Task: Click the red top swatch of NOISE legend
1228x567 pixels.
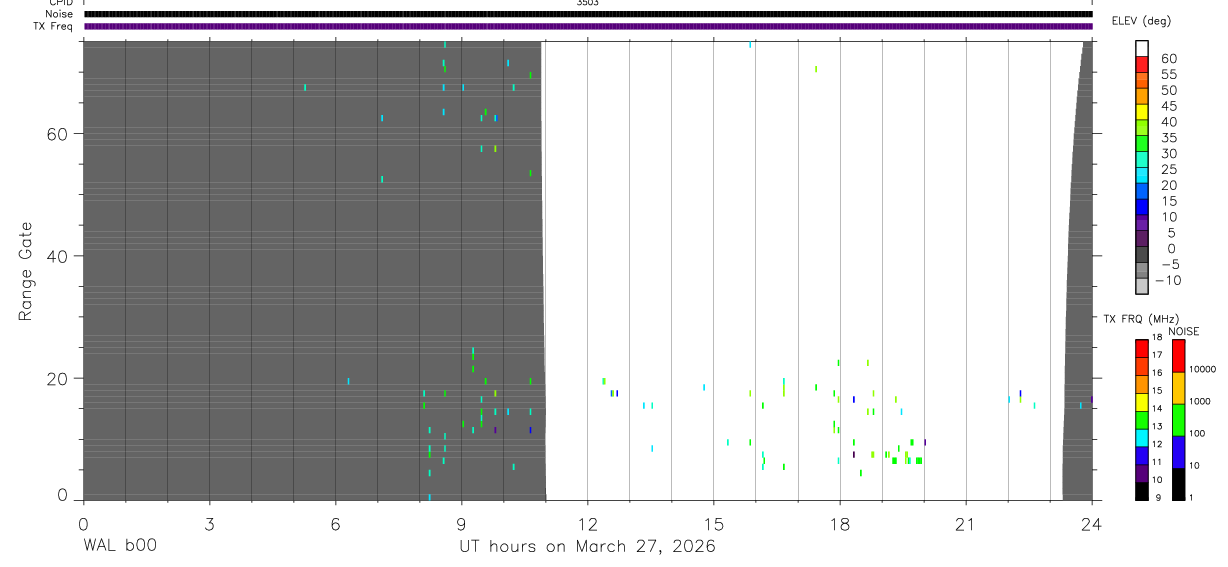Action: click(1179, 356)
